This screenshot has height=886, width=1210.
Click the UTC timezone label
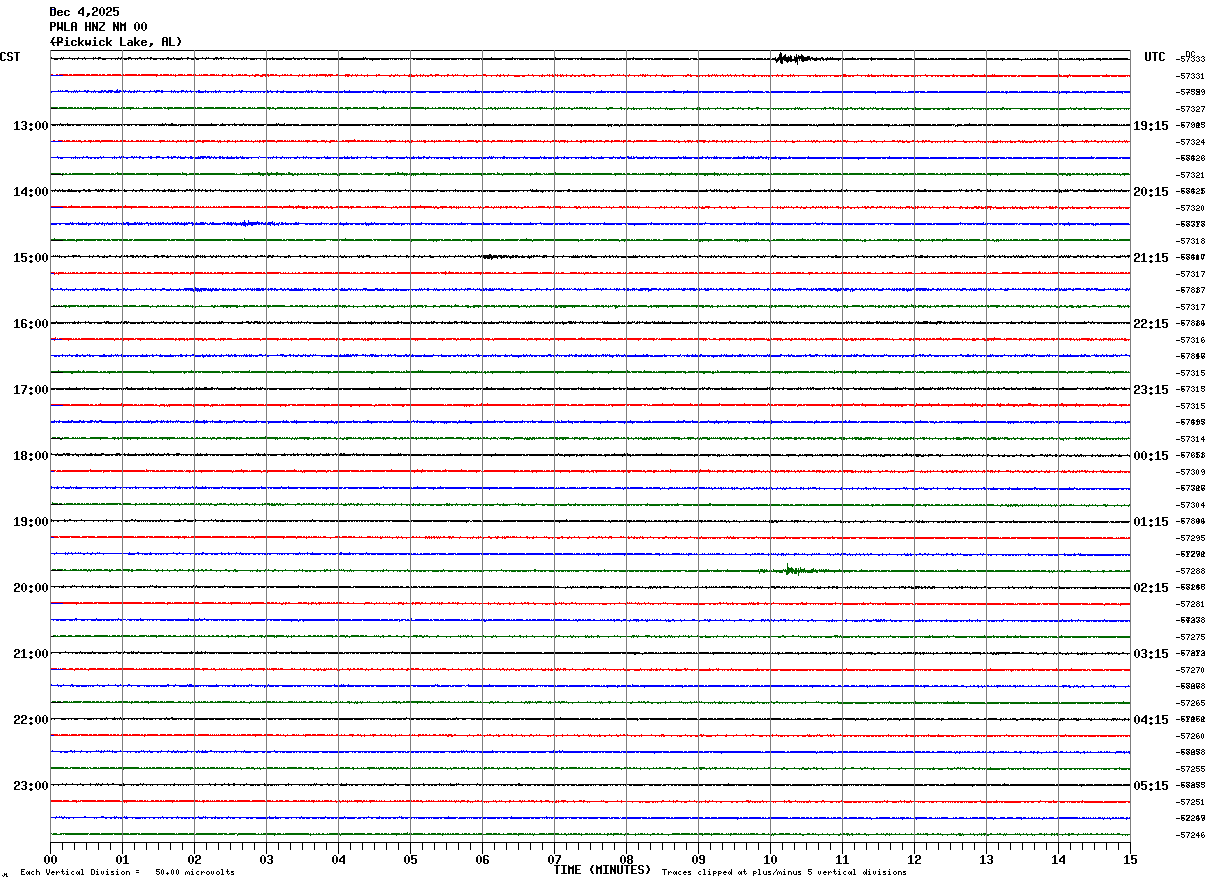pos(1155,57)
